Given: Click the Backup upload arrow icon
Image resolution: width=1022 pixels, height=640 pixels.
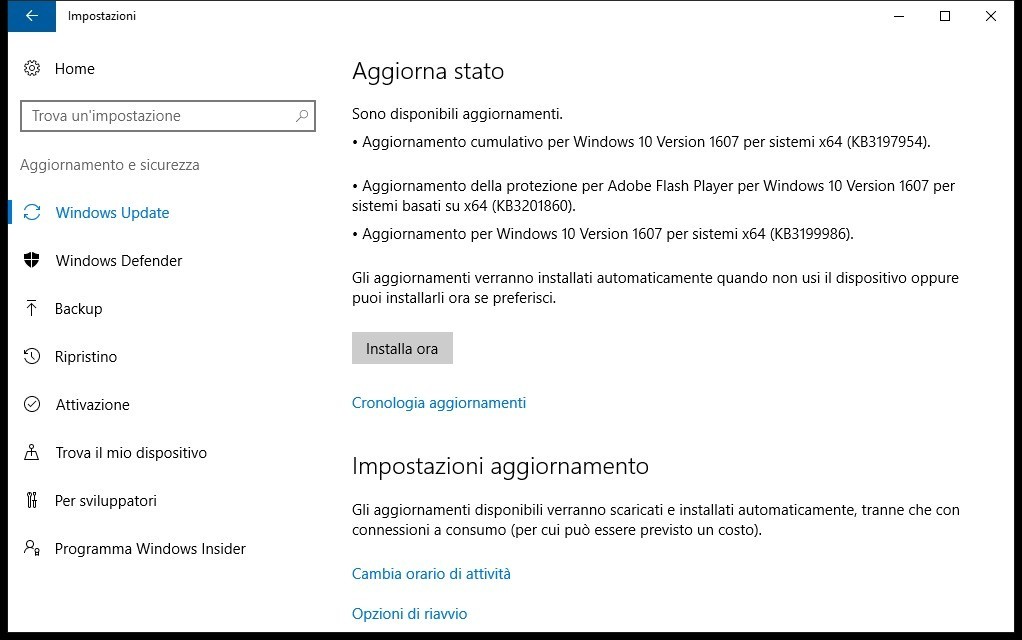Looking at the screenshot, I should (x=32, y=309).
